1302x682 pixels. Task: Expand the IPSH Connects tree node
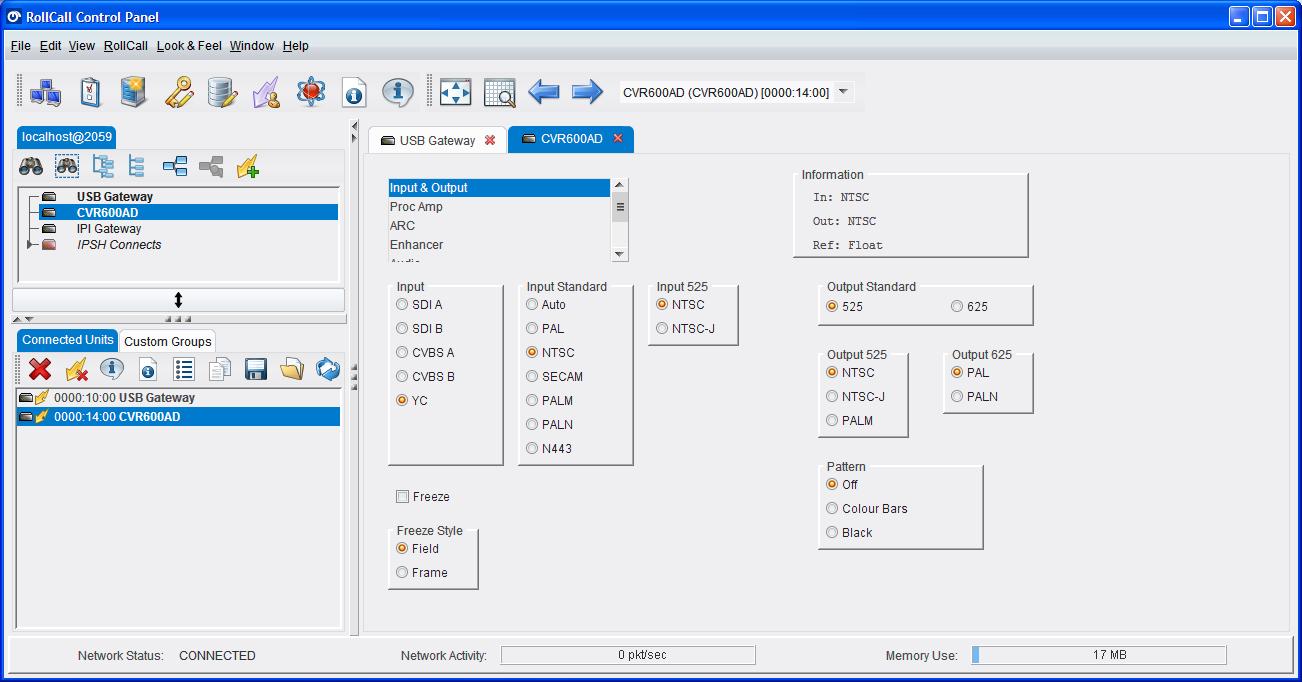tap(31, 245)
